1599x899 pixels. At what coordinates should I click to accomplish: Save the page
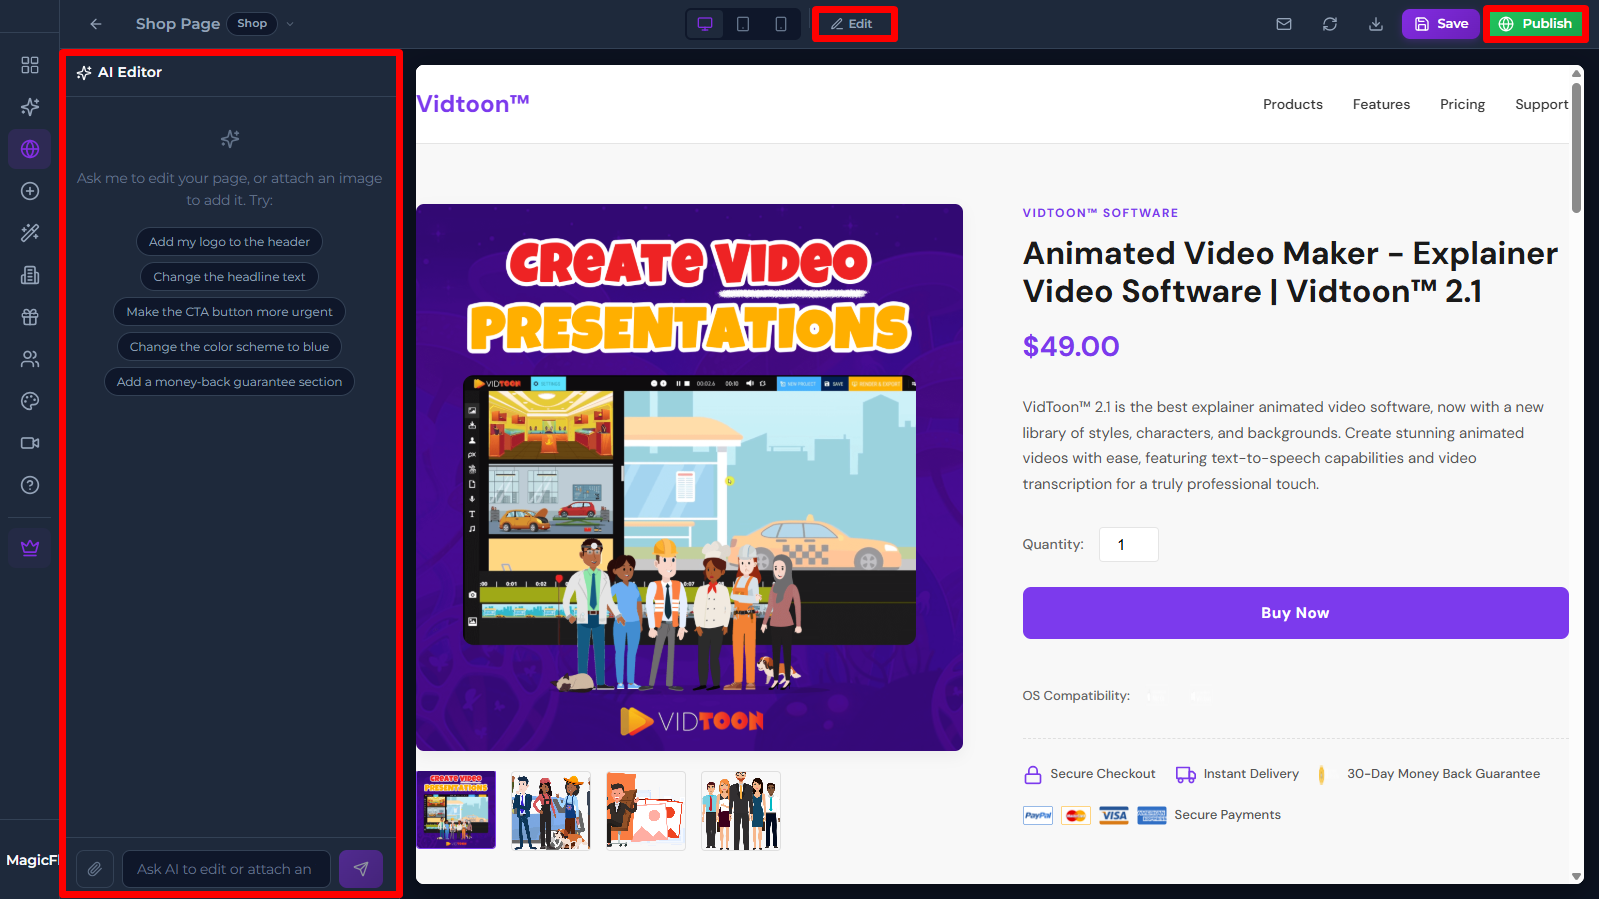[1441, 24]
